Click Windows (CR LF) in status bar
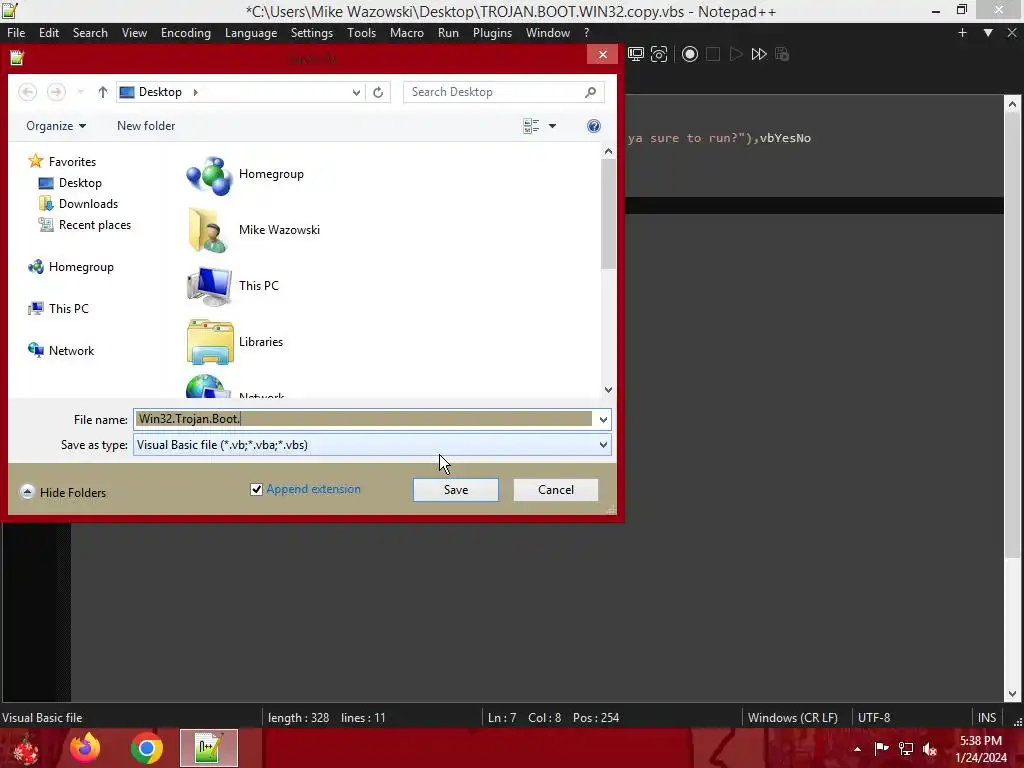The width and height of the screenshot is (1024, 768). (x=792, y=718)
